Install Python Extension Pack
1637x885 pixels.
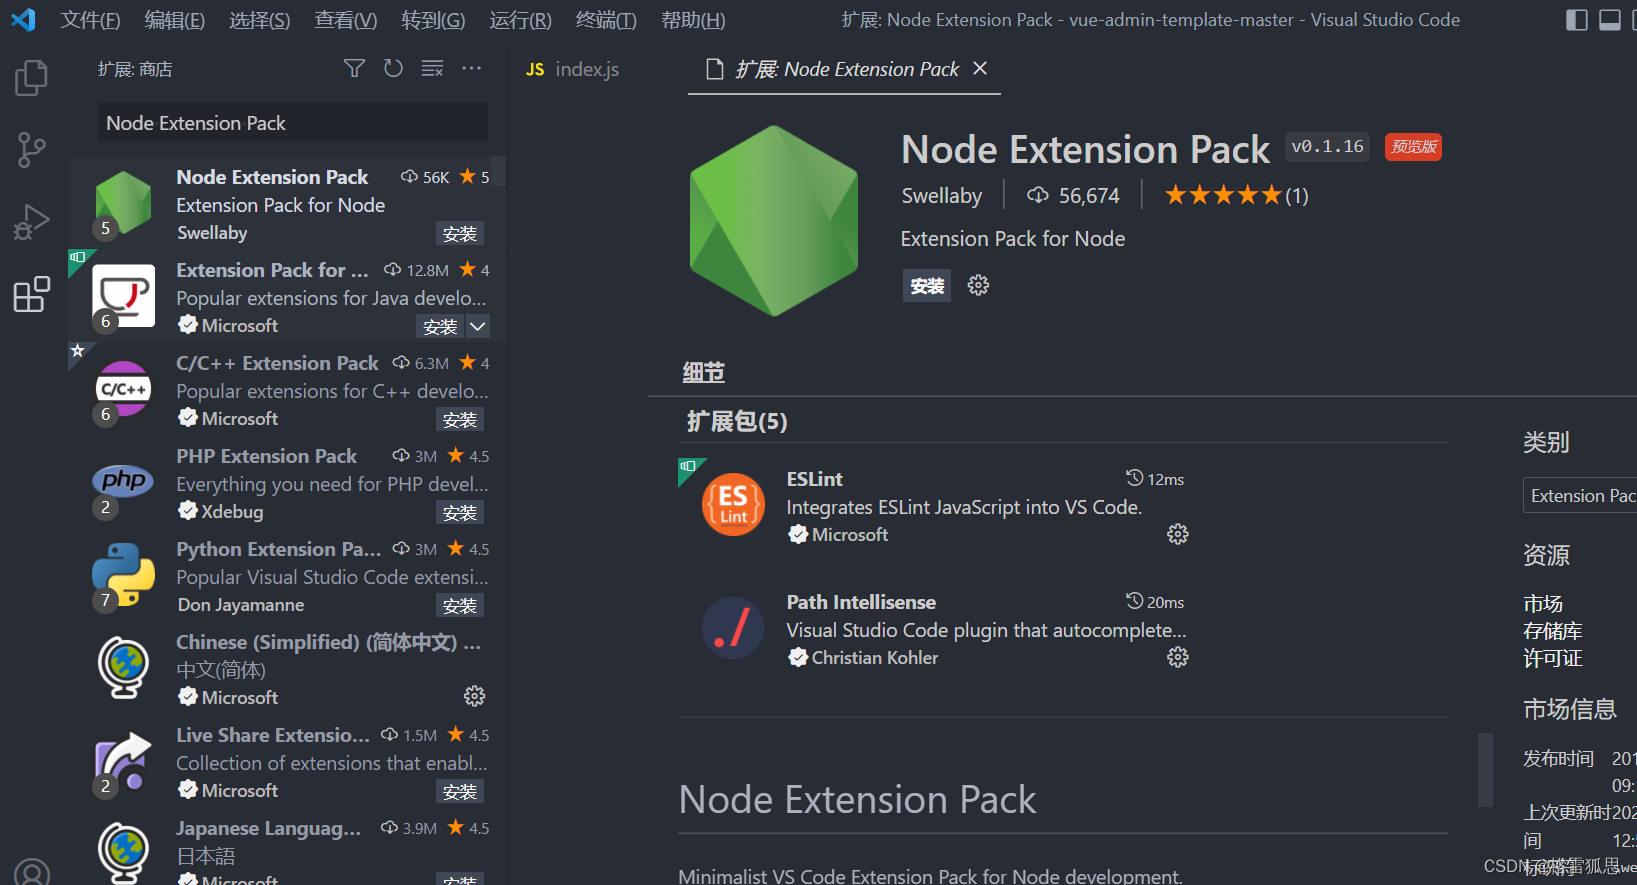pyautogui.click(x=460, y=605)
